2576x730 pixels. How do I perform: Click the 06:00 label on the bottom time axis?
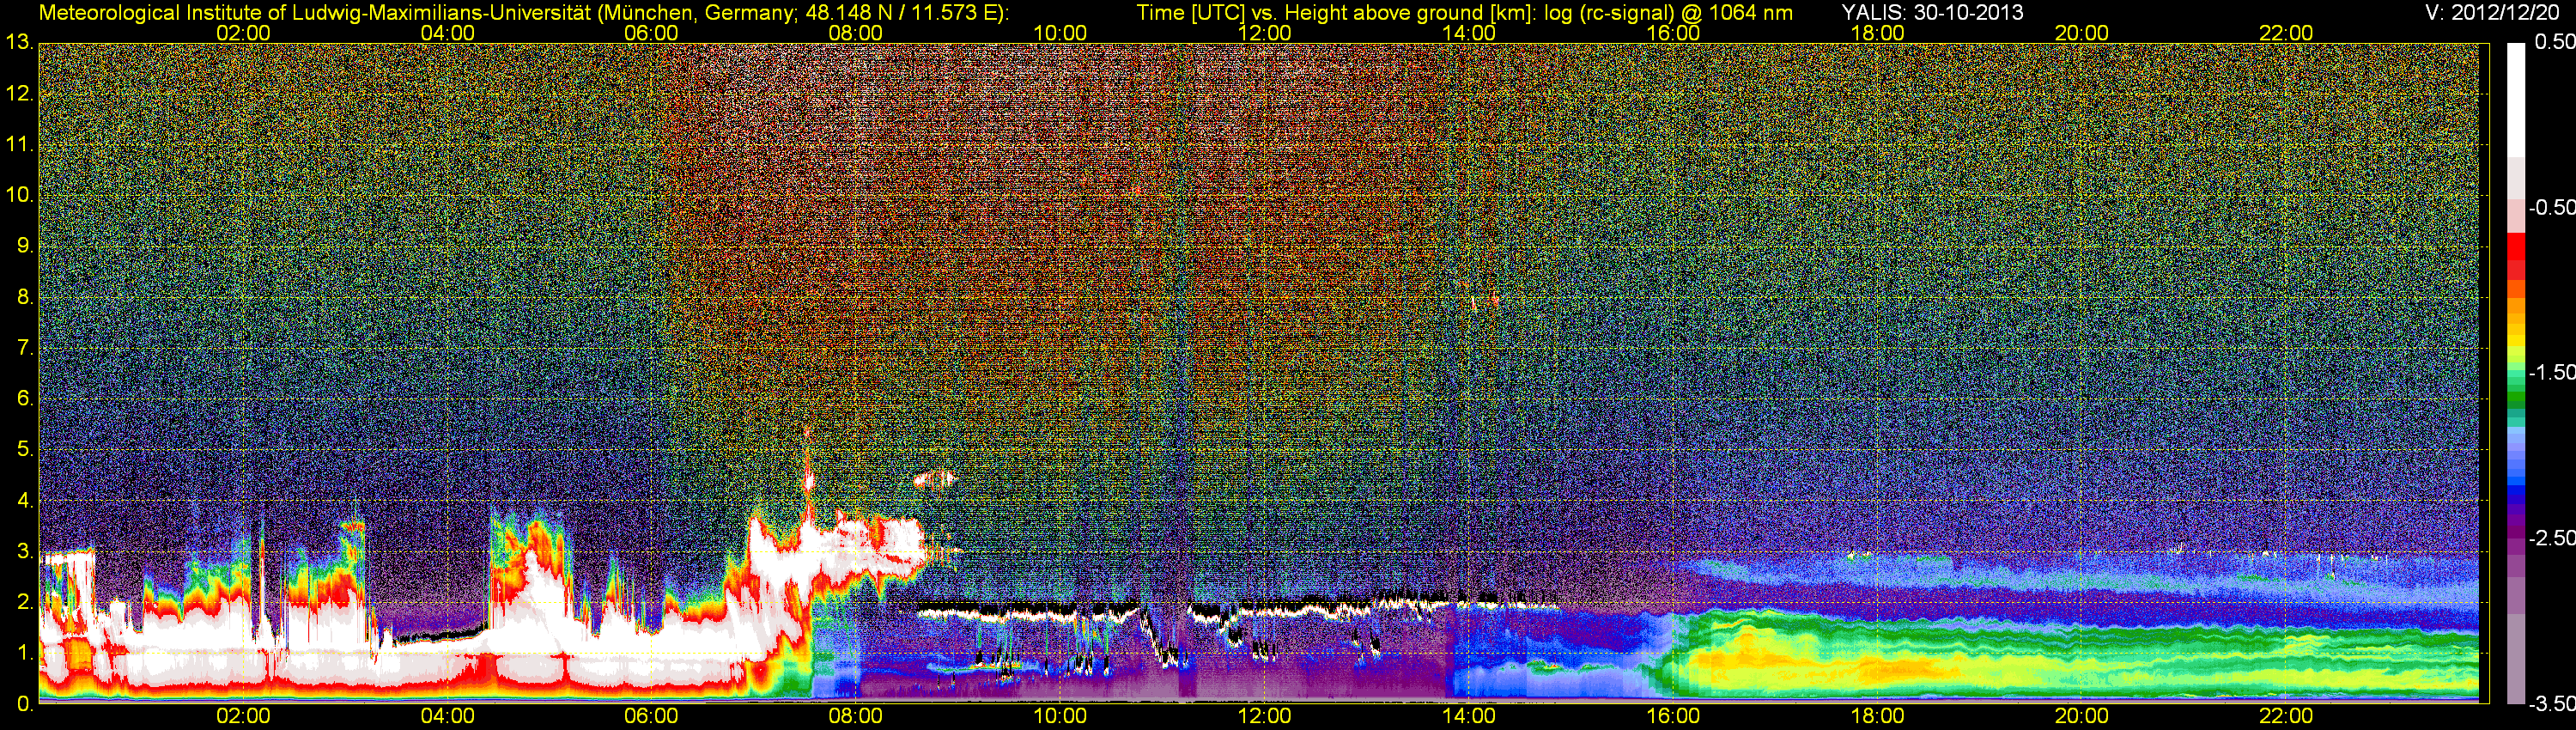[x=651, y=716]
